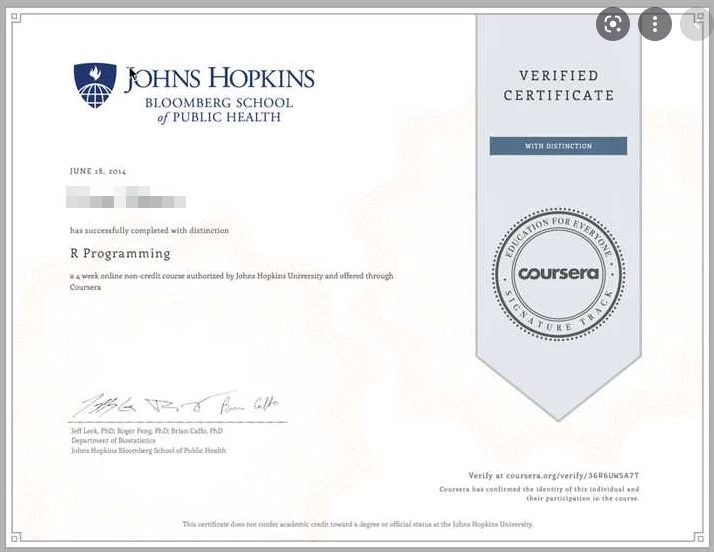714x552 pixels.
Task: Click the date JUNE 18, 2014
Action: [x=97, y=171]
